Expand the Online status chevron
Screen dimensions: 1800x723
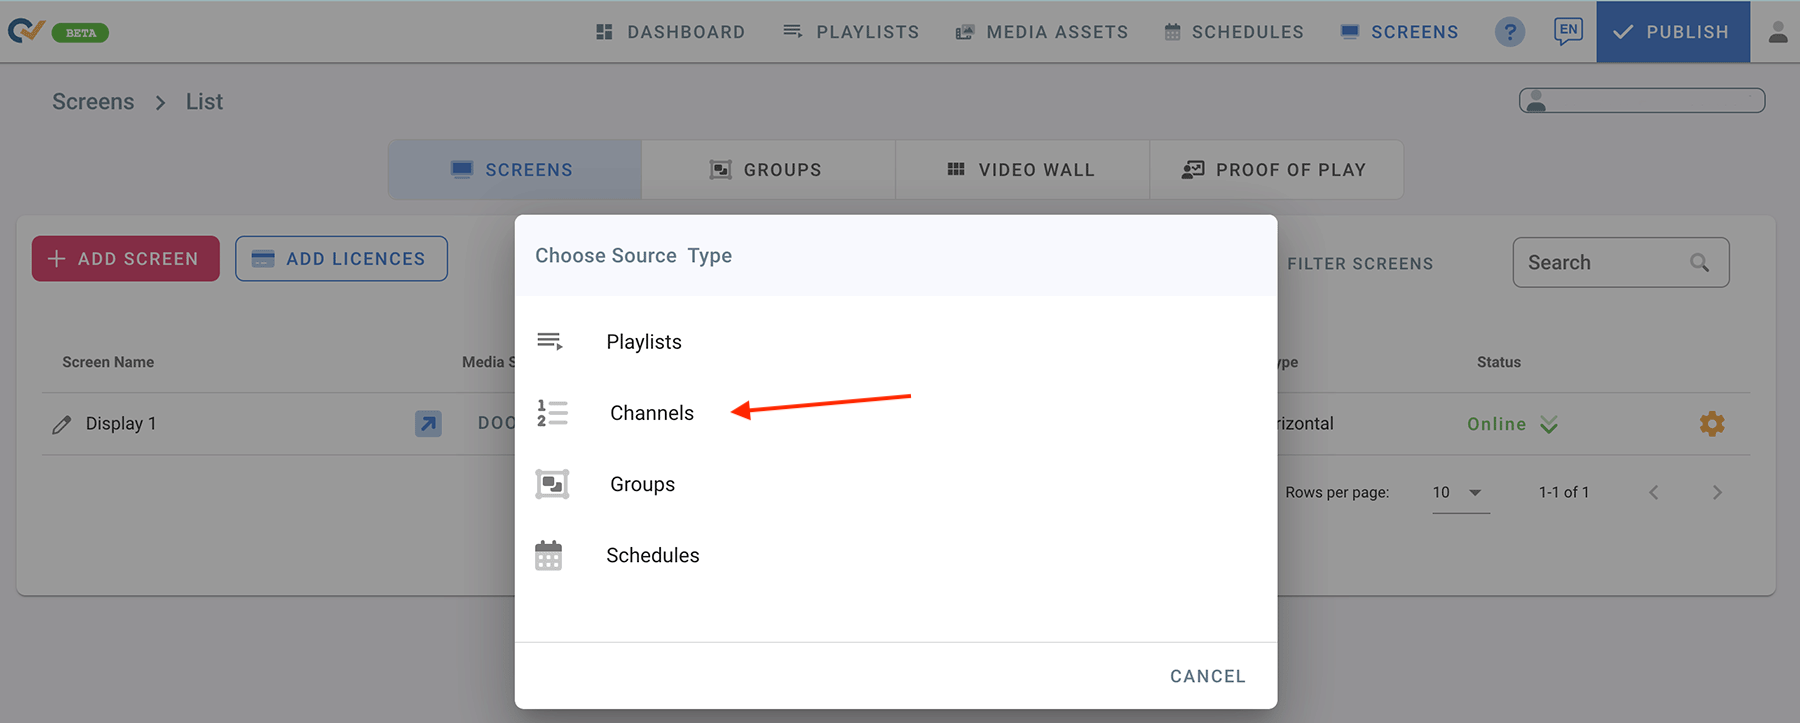tap(1549, 425)
